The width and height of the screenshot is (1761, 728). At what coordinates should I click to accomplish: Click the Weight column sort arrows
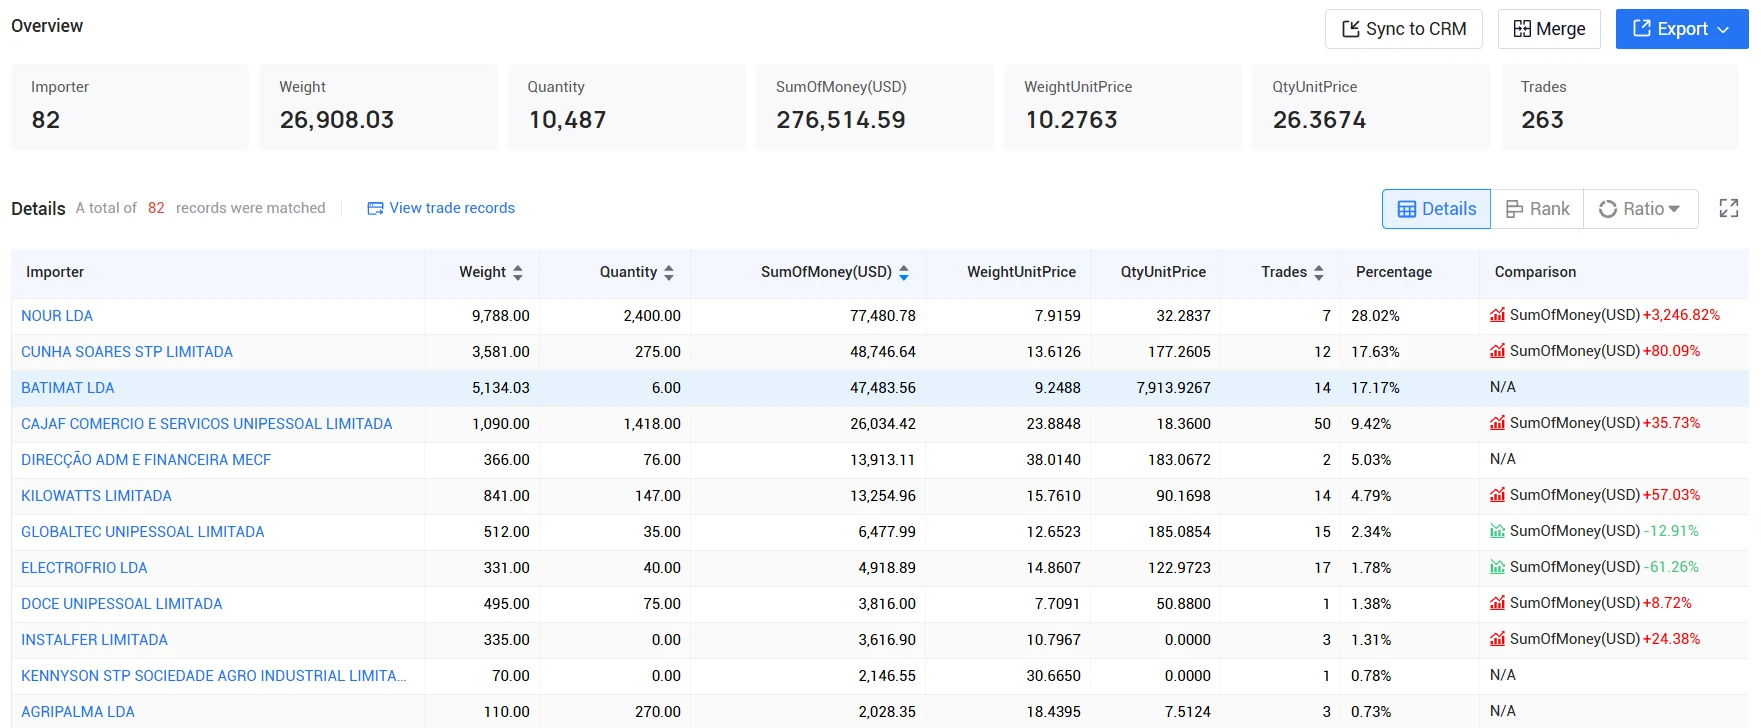tap(518, 272)
